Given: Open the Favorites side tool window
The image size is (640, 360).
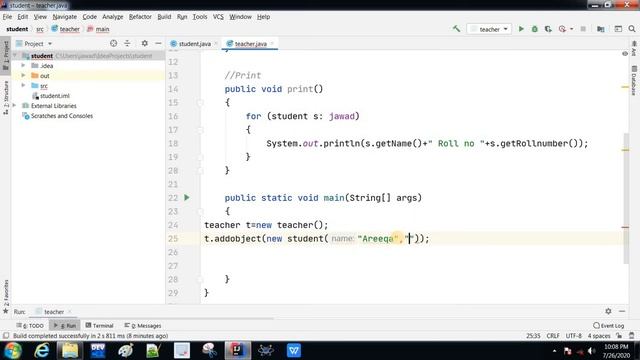Looking at the screenshot, I should coord(6,296).
